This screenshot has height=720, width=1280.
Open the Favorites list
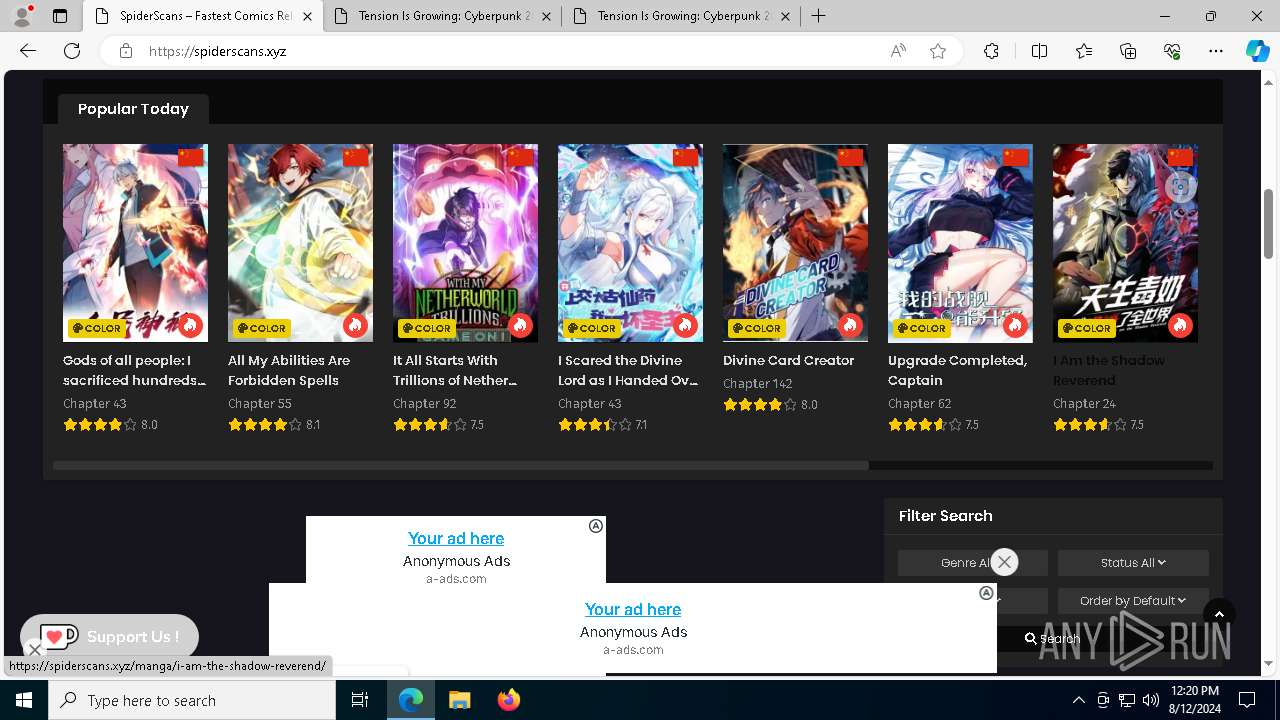pyautogui.click(x=1084, y=51)
